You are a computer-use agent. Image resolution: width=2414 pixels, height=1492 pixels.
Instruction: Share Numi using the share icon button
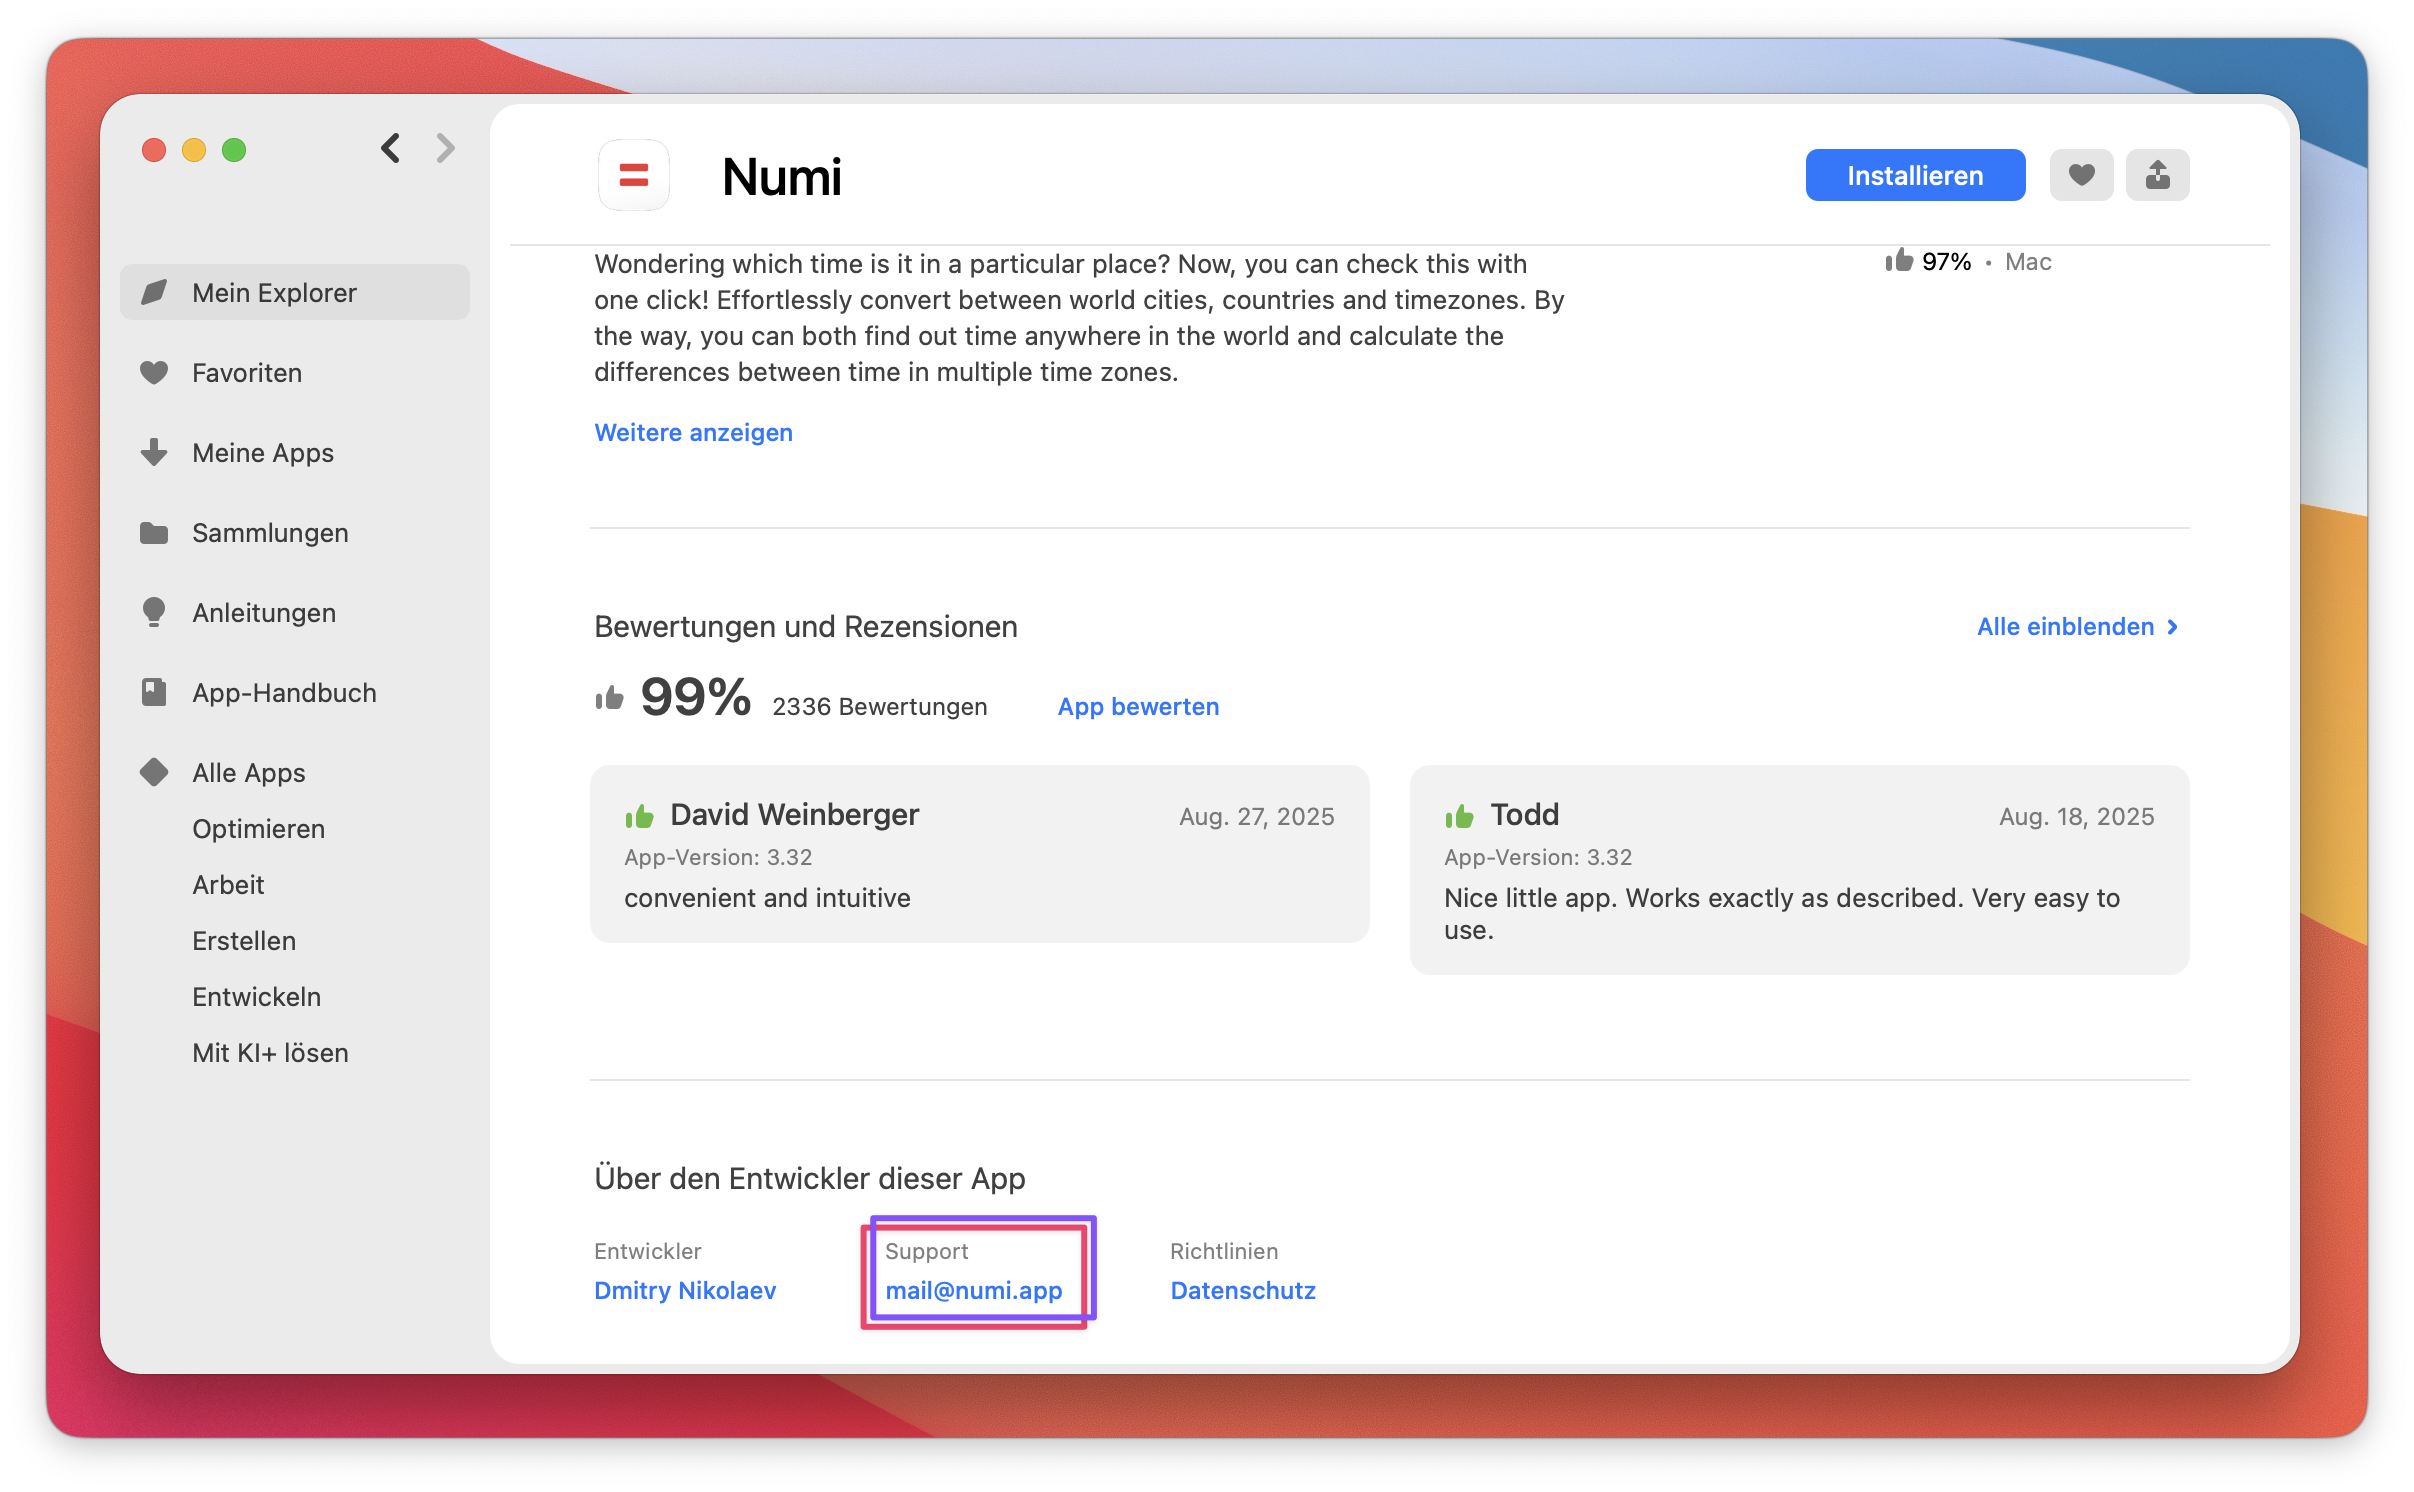click(2157, 175)
